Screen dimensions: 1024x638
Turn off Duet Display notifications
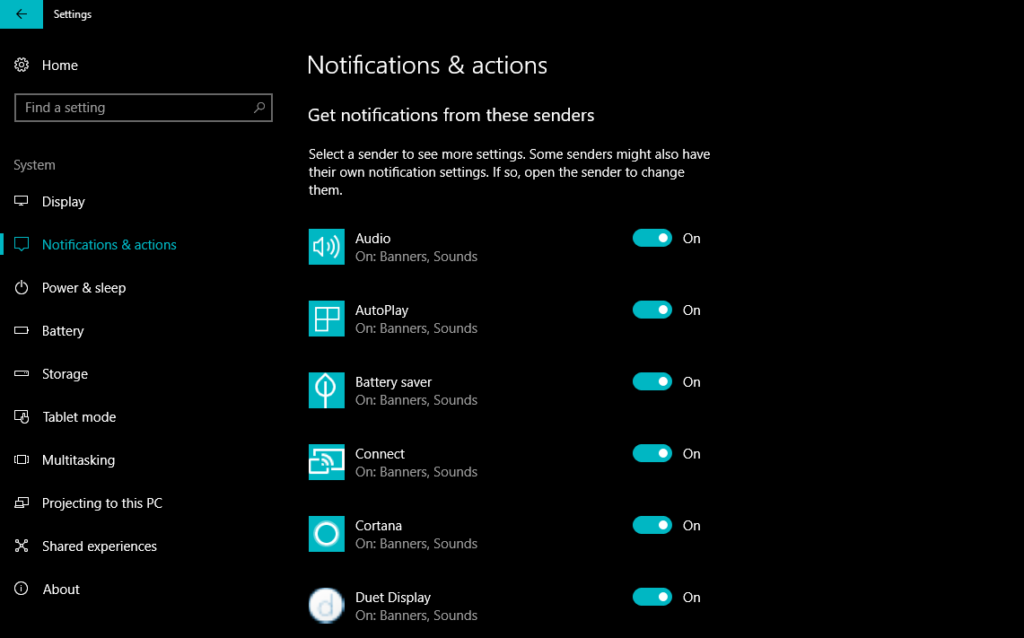point(652,597)
